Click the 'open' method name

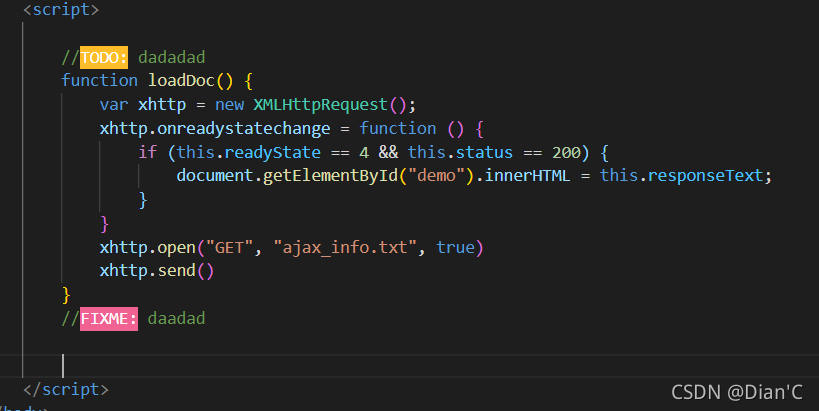click(176, 247)
